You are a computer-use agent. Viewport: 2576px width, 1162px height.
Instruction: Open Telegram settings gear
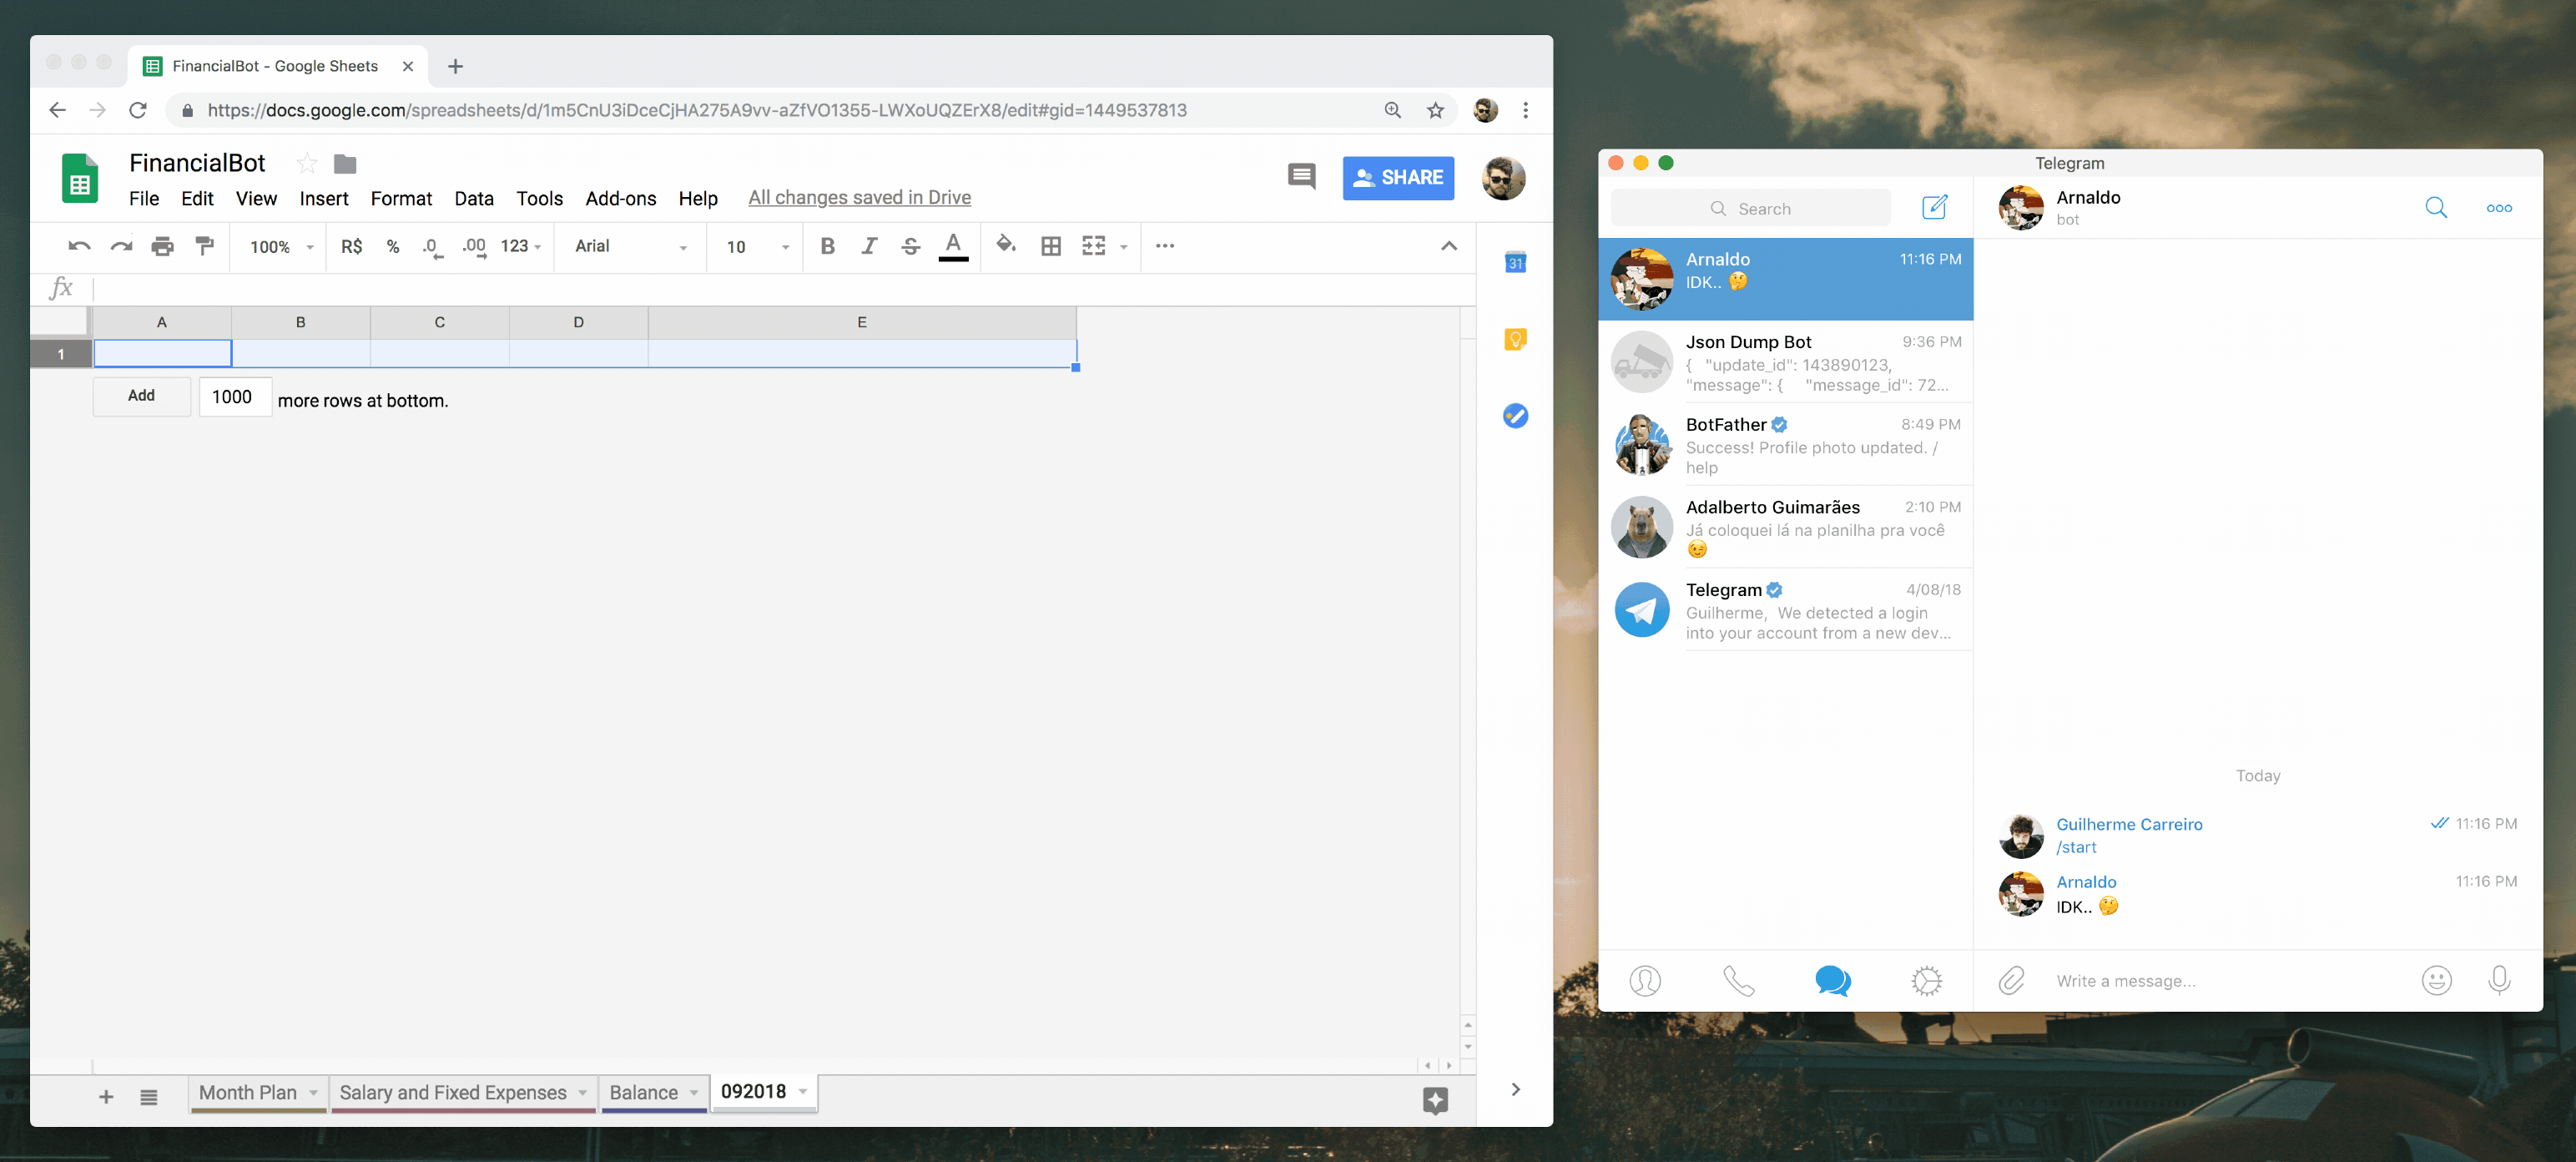pyautogui.click(x=1926, y=980)
